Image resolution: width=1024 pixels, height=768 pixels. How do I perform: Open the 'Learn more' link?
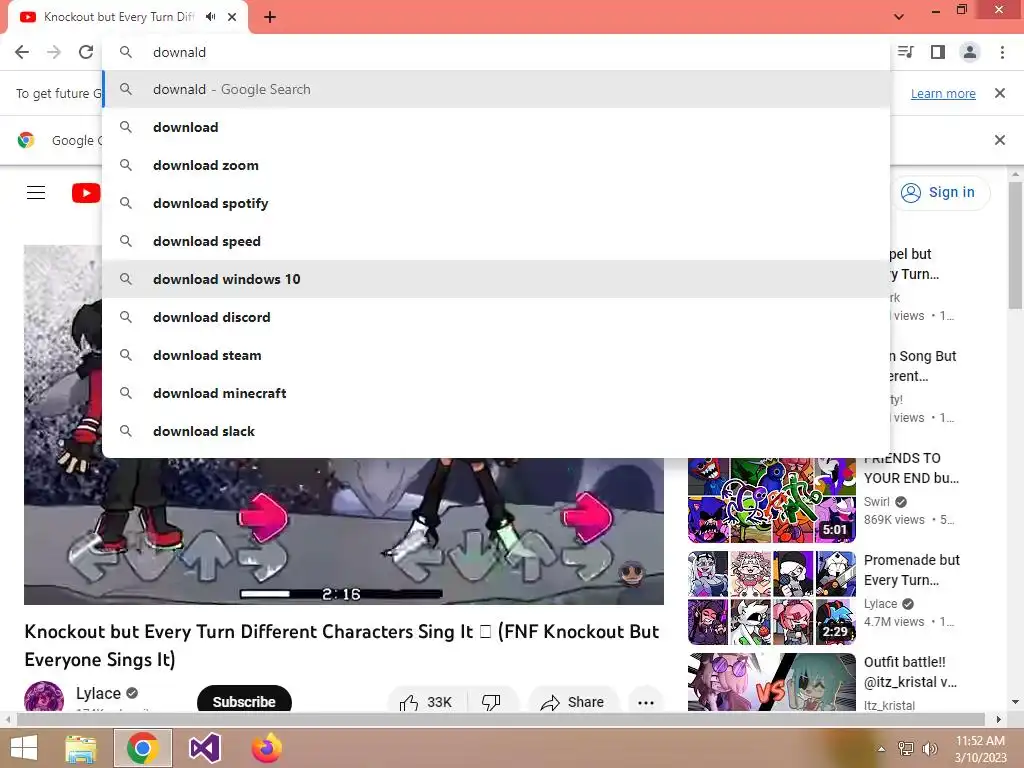tap(943, 93)
